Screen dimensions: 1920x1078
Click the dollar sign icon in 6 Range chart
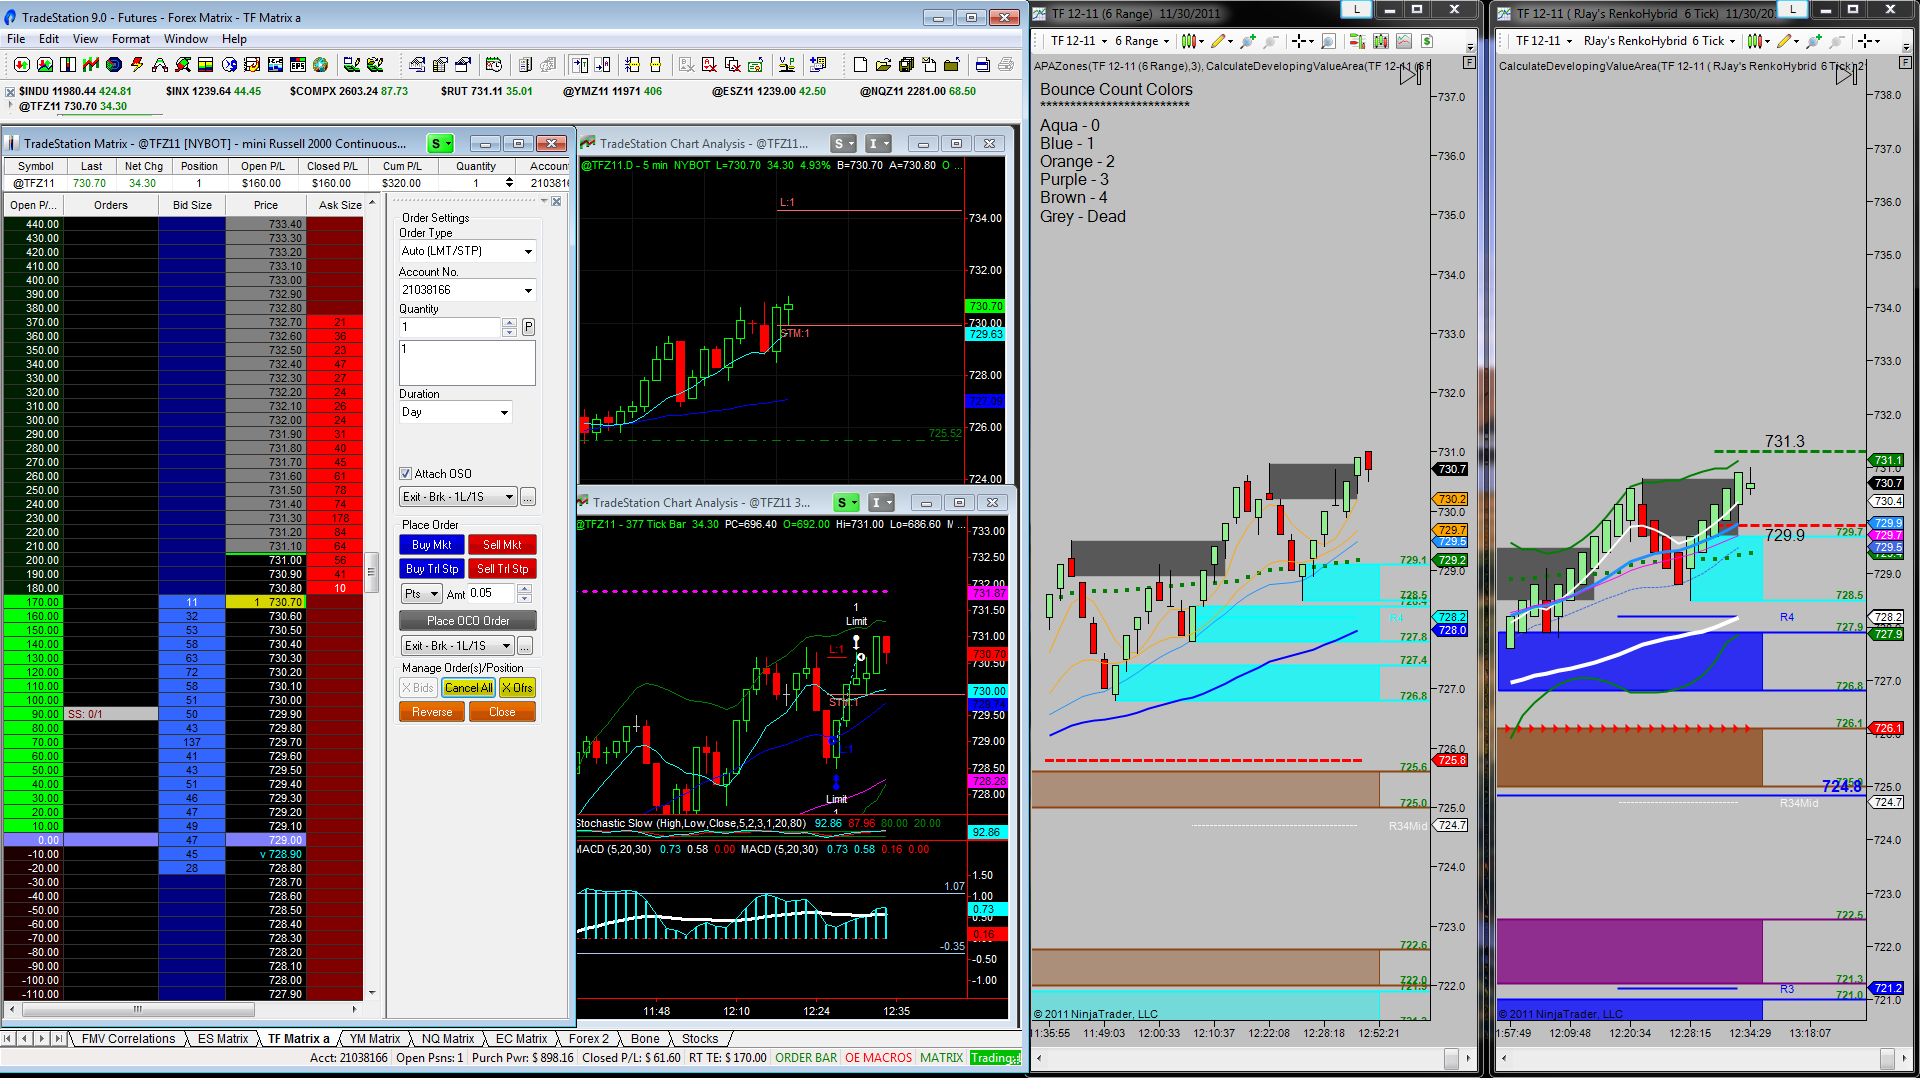[1427, 41]
